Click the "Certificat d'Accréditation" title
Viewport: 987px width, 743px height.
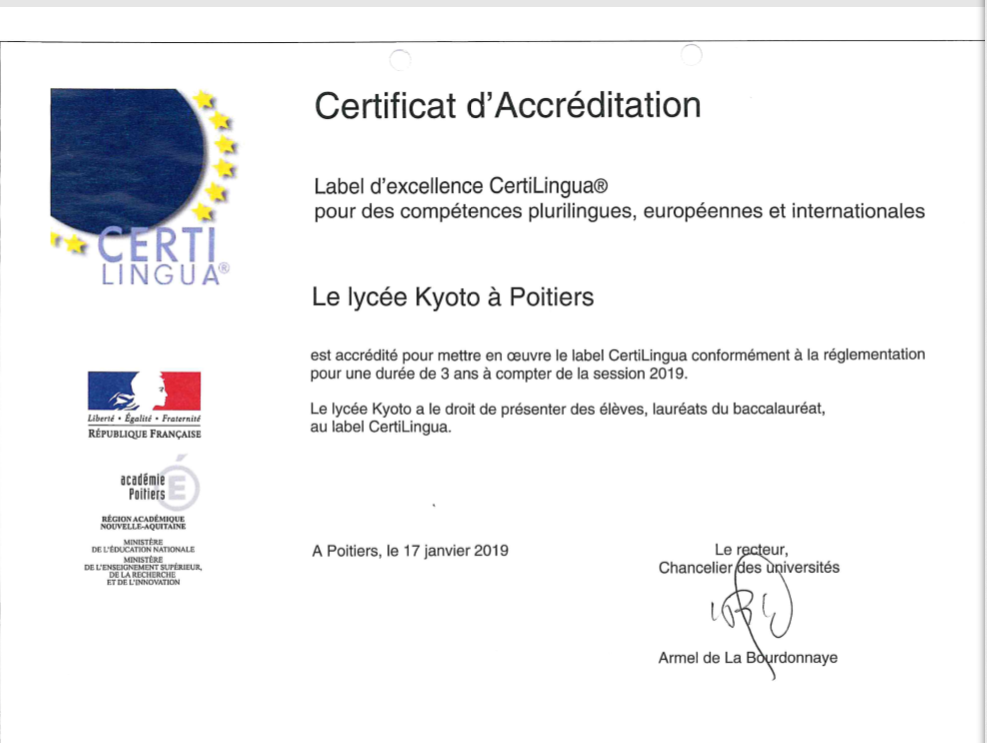click(507, 105)
